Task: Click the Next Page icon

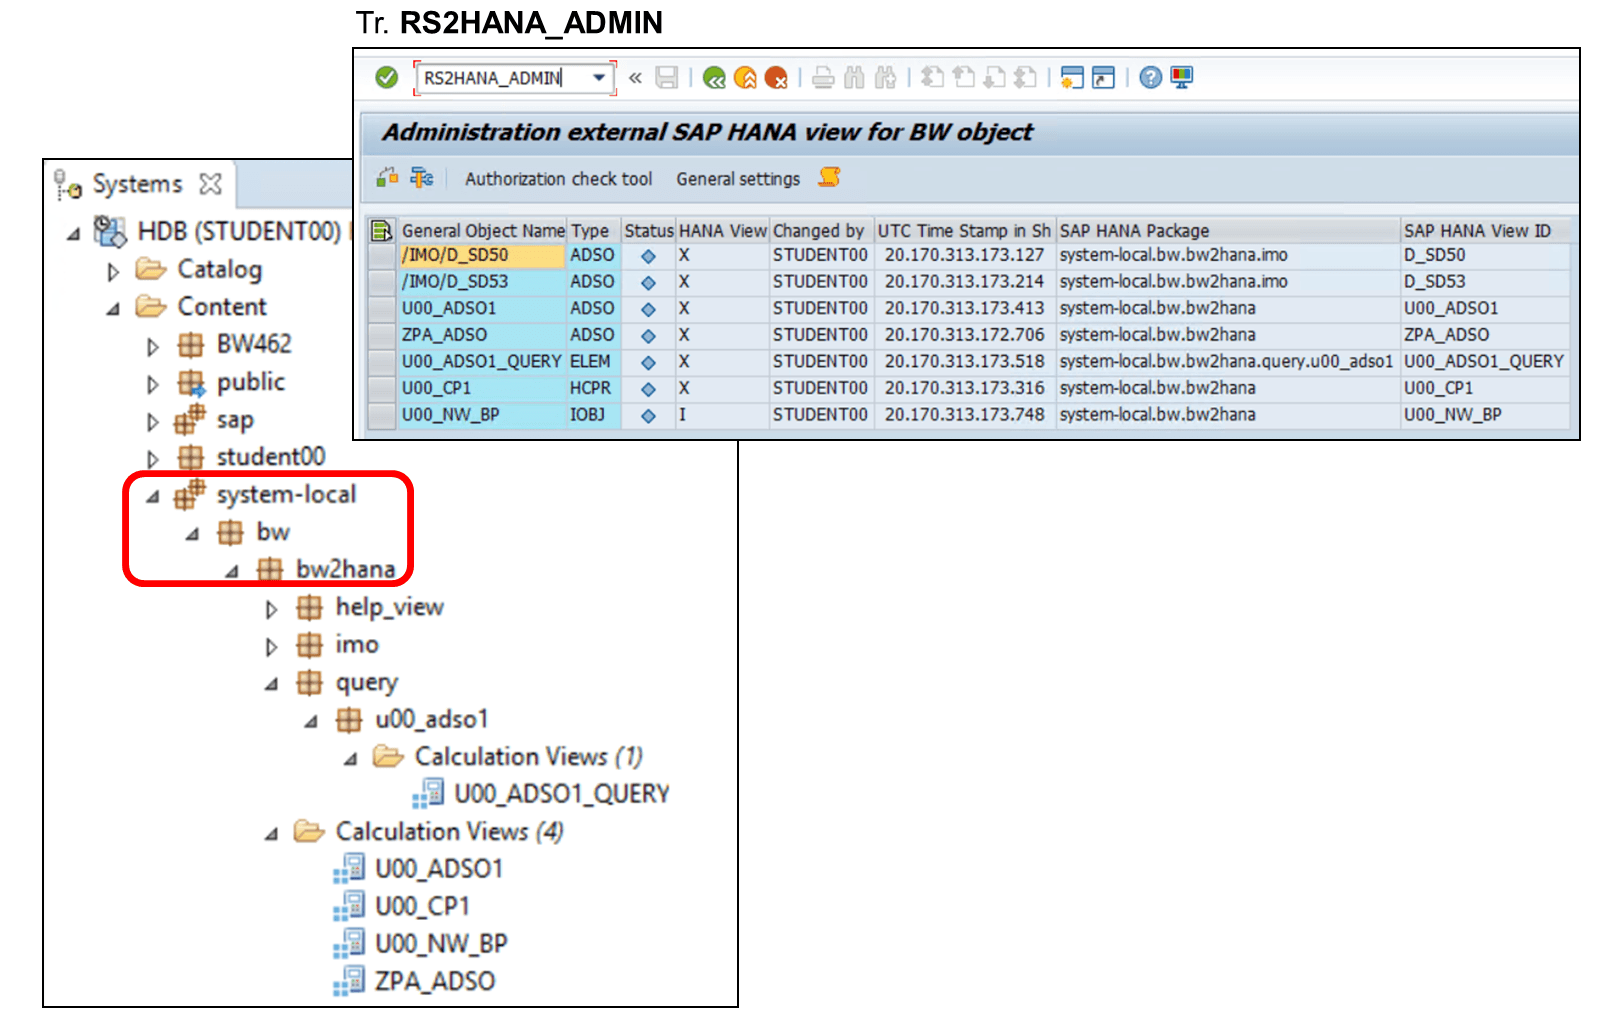Action: point(994,77)
